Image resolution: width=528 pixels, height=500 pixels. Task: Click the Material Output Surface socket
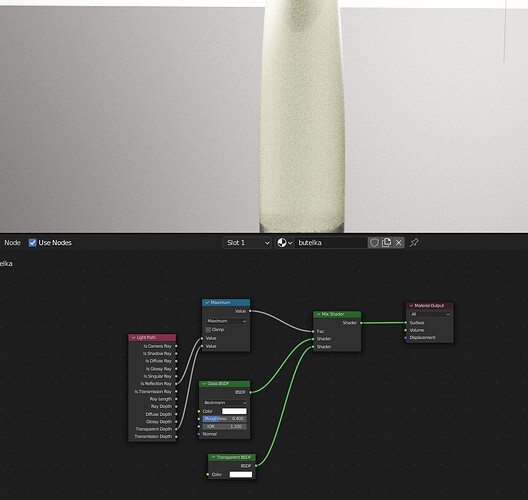pyautogui.click(x=406, y=323)
